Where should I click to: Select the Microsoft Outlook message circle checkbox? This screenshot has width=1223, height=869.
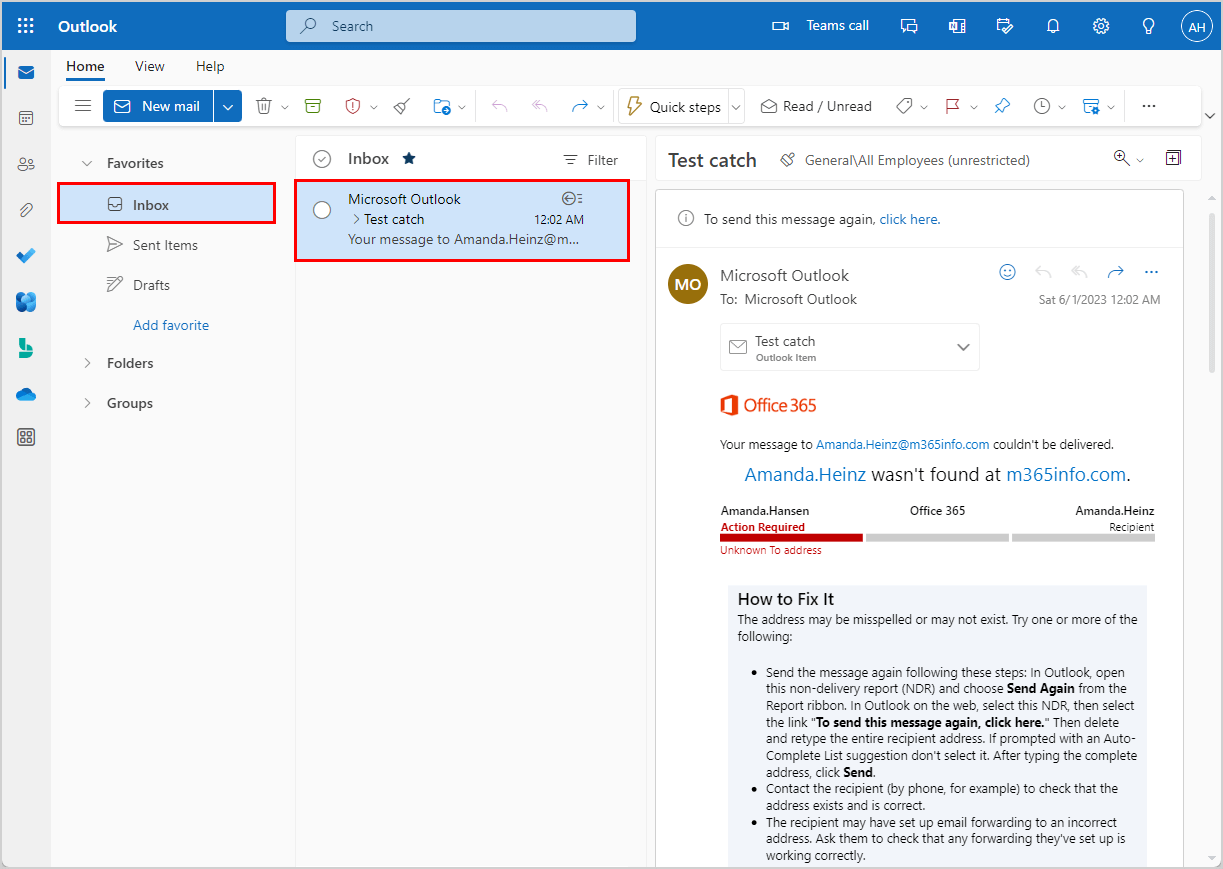tap(322, 210)
